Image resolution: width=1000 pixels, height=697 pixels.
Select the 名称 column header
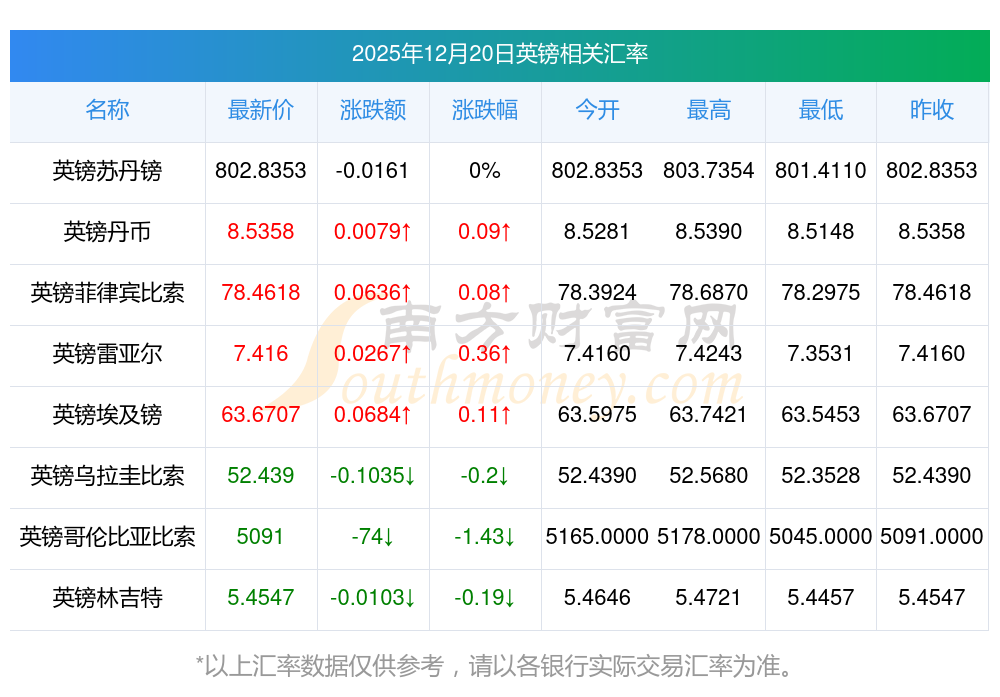(107, 110)
